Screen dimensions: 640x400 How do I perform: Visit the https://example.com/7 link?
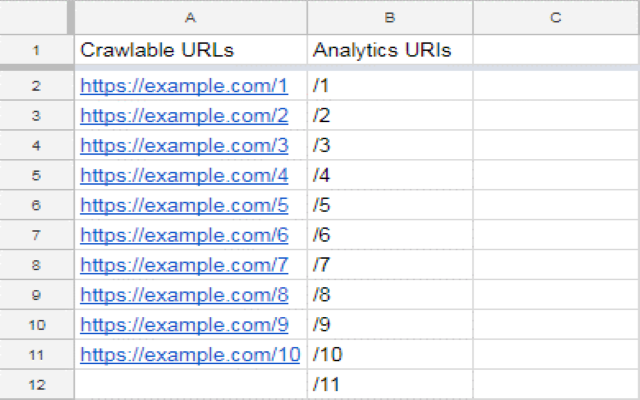(184, 265)
